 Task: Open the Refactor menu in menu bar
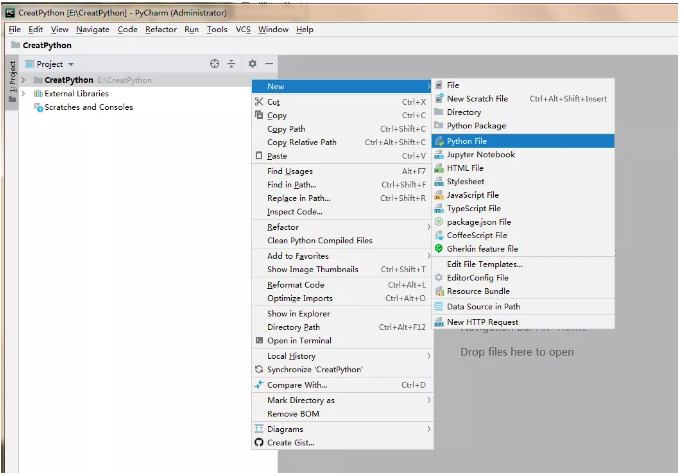161,29
